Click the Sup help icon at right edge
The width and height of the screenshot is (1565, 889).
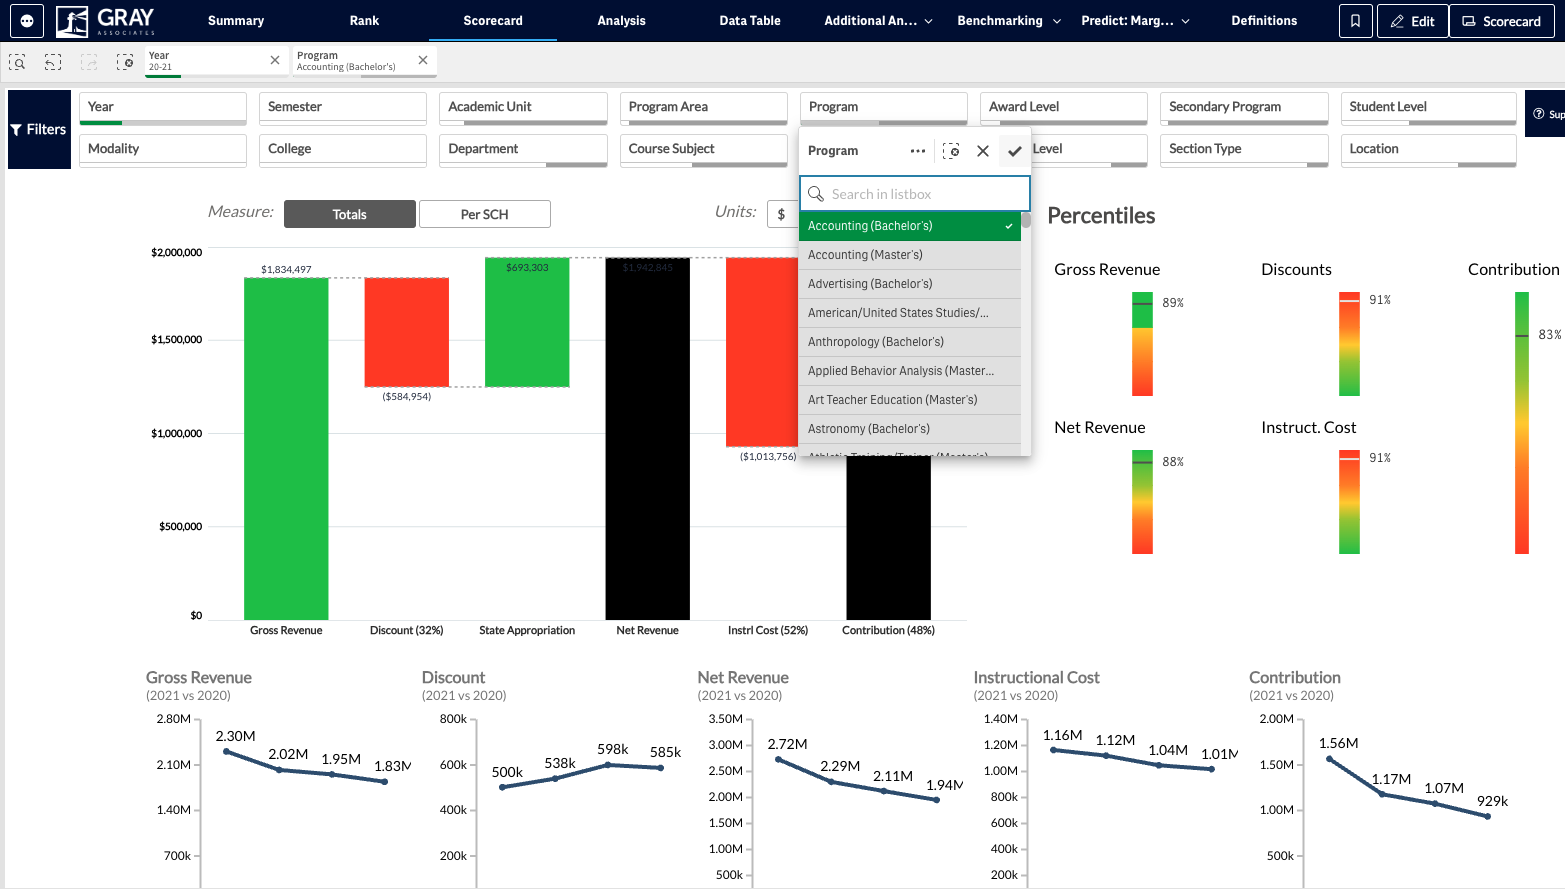click(x=1547, y=114)
